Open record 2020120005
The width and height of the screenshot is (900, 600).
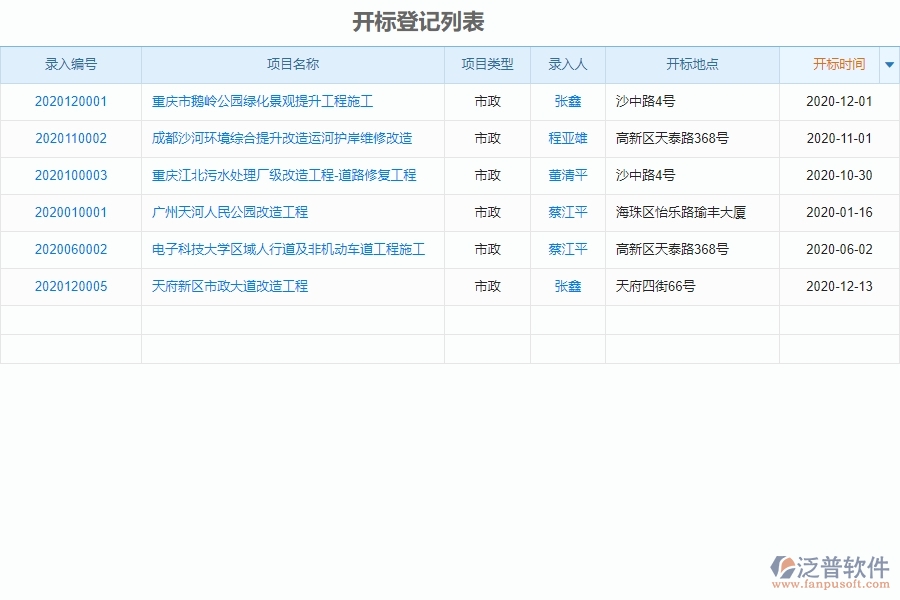pyautogui.click(x=72, y=286)
